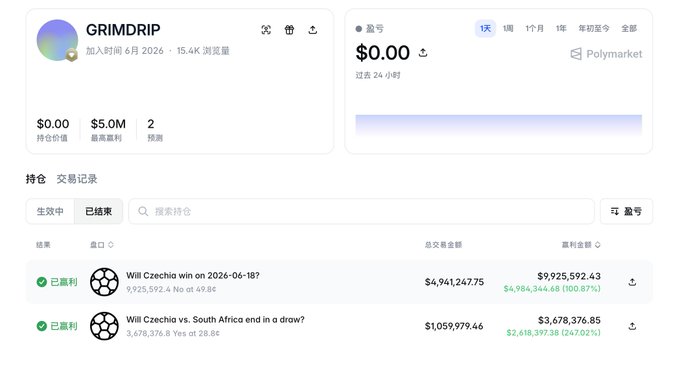The image size is (680, 376).
Task: Click the profit/loss chart area
Action: pyautogui.click(x=498, y=125)
